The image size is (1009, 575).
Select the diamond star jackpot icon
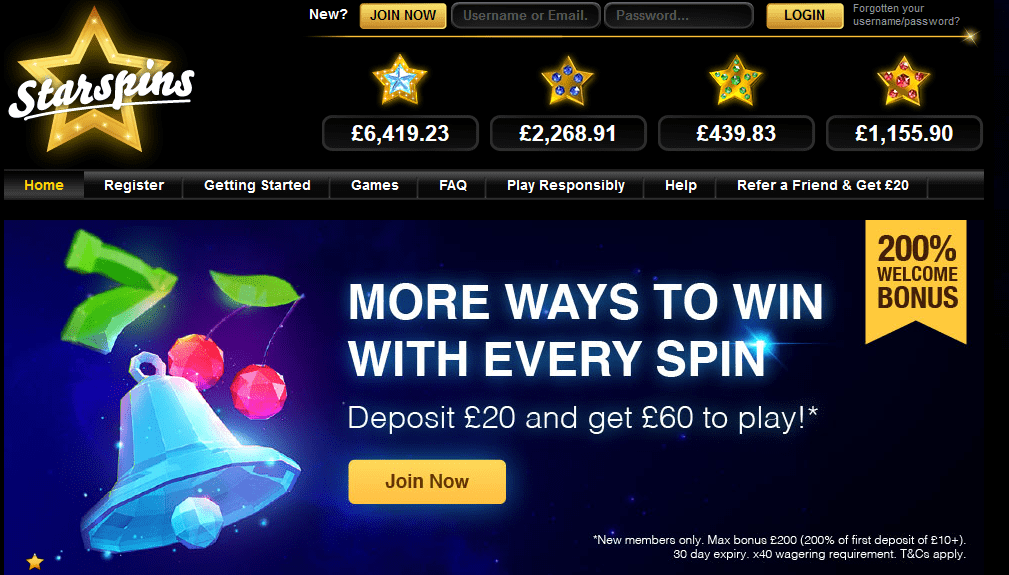[x=400, y=80]
